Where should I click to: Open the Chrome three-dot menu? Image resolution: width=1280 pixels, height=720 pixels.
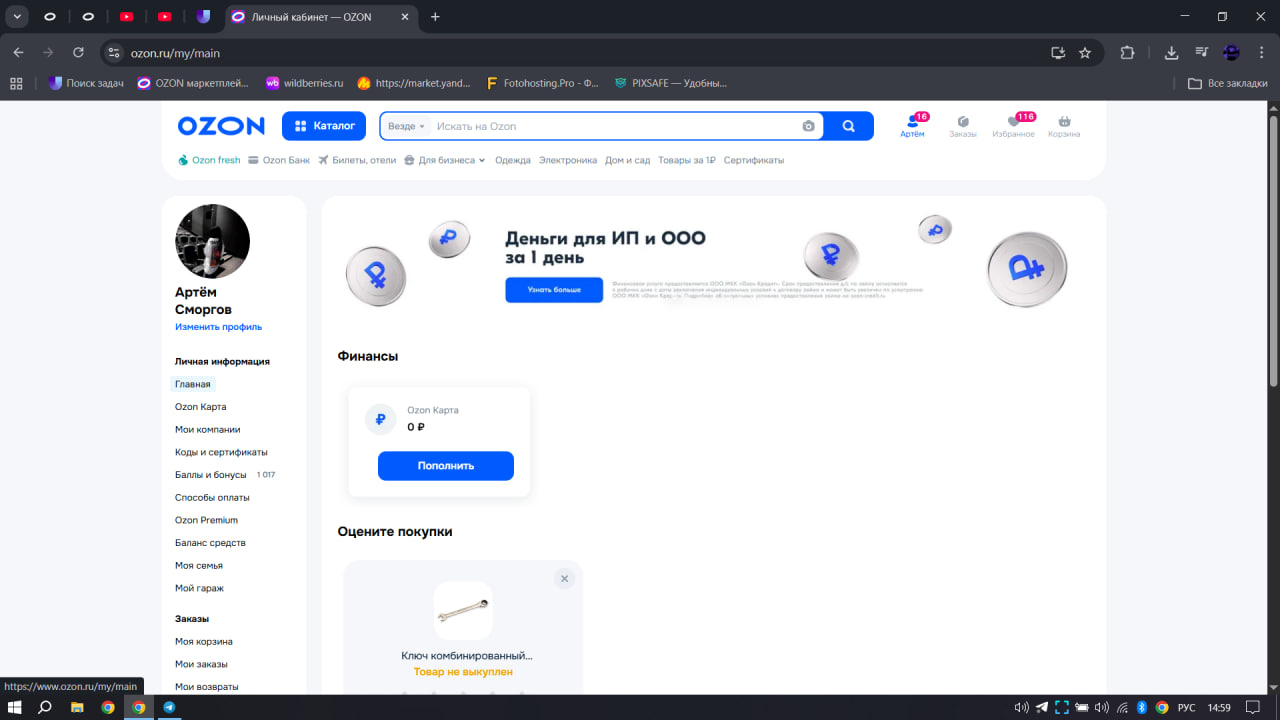[1261, 53]
